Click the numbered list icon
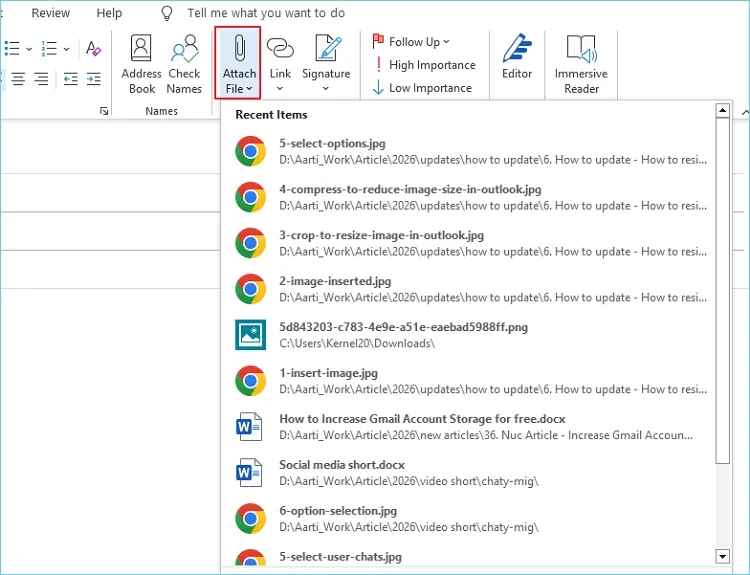 pyautogui.click(x=49, y=48)
